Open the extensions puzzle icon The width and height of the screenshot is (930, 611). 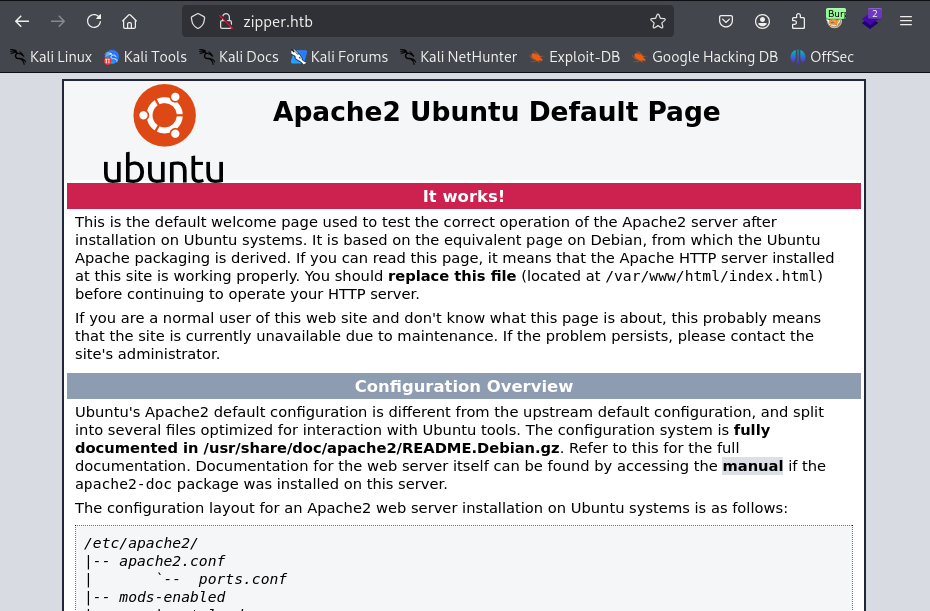[798, 21]
